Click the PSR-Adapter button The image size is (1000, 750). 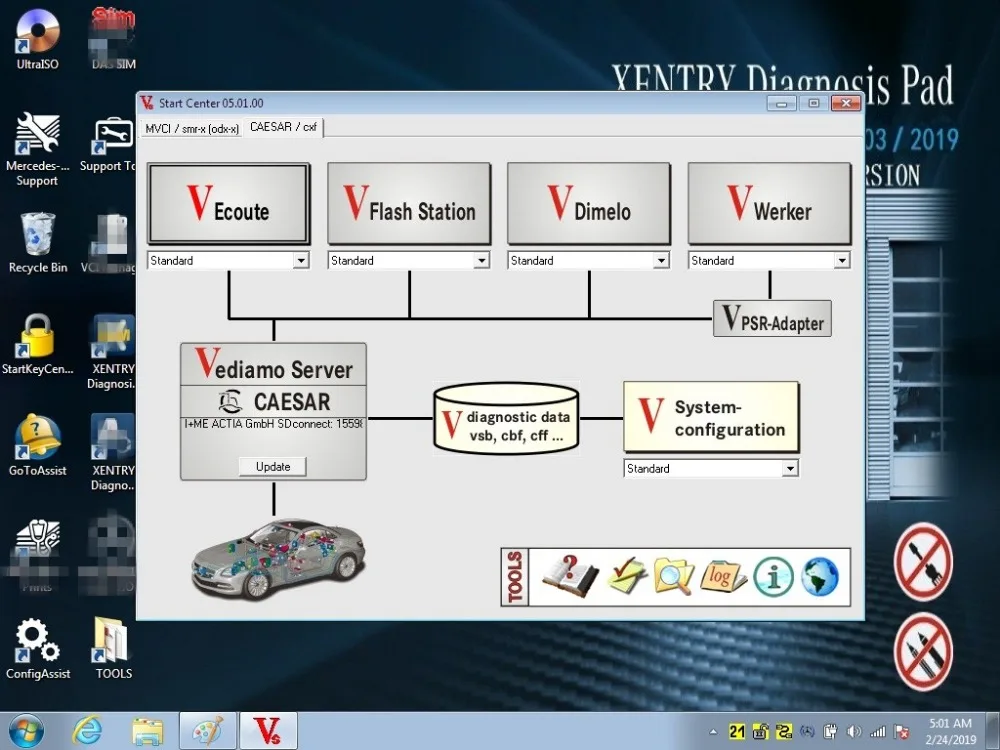click(772, 318)
